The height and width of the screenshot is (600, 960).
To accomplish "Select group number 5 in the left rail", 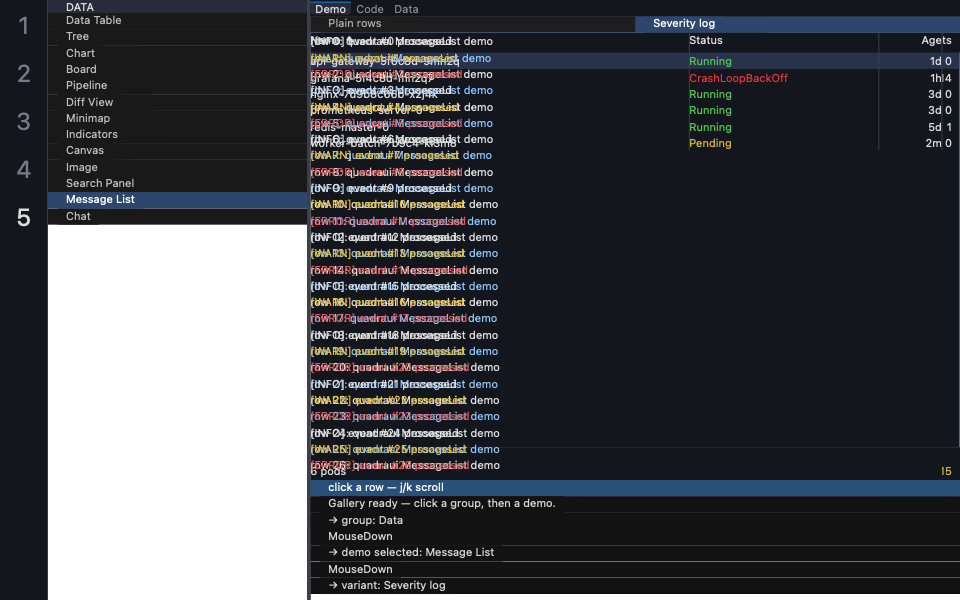I will click(x=24, y=217).
